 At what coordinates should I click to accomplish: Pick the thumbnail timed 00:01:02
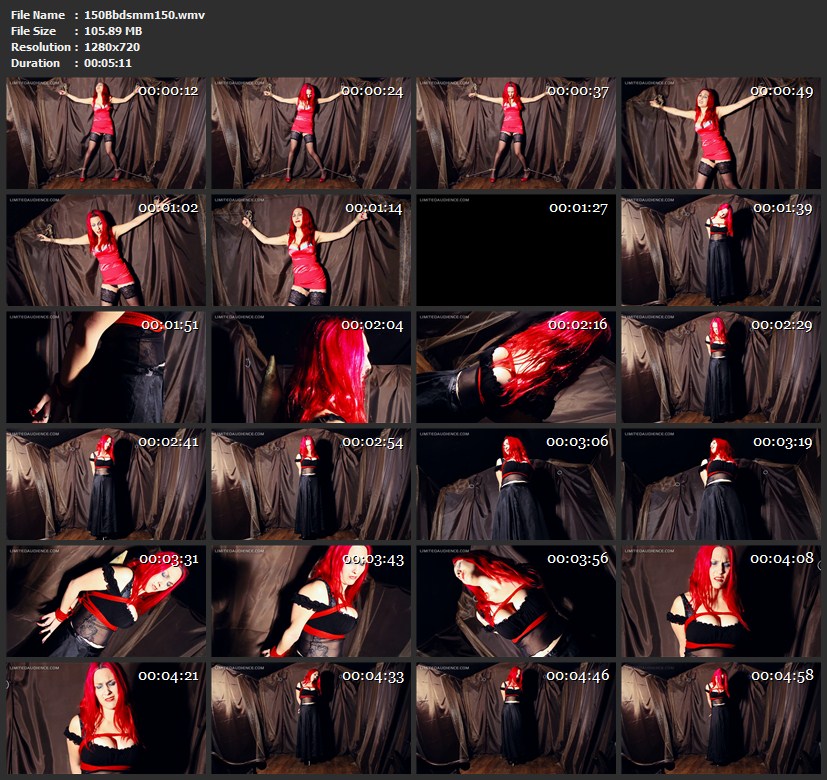pyautogui.click(x=106, y=250)
